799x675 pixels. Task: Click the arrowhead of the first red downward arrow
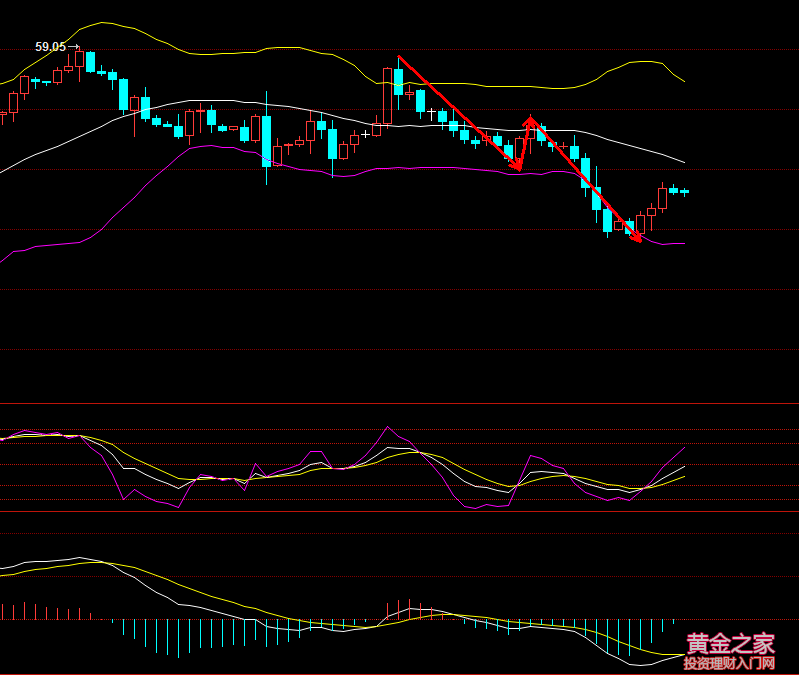(x=518, y=168)
